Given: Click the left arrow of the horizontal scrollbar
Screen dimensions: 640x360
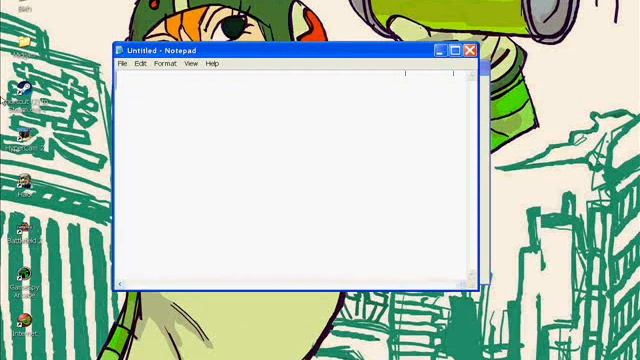Looking at the screenshot, I should (x=120, y=284).
